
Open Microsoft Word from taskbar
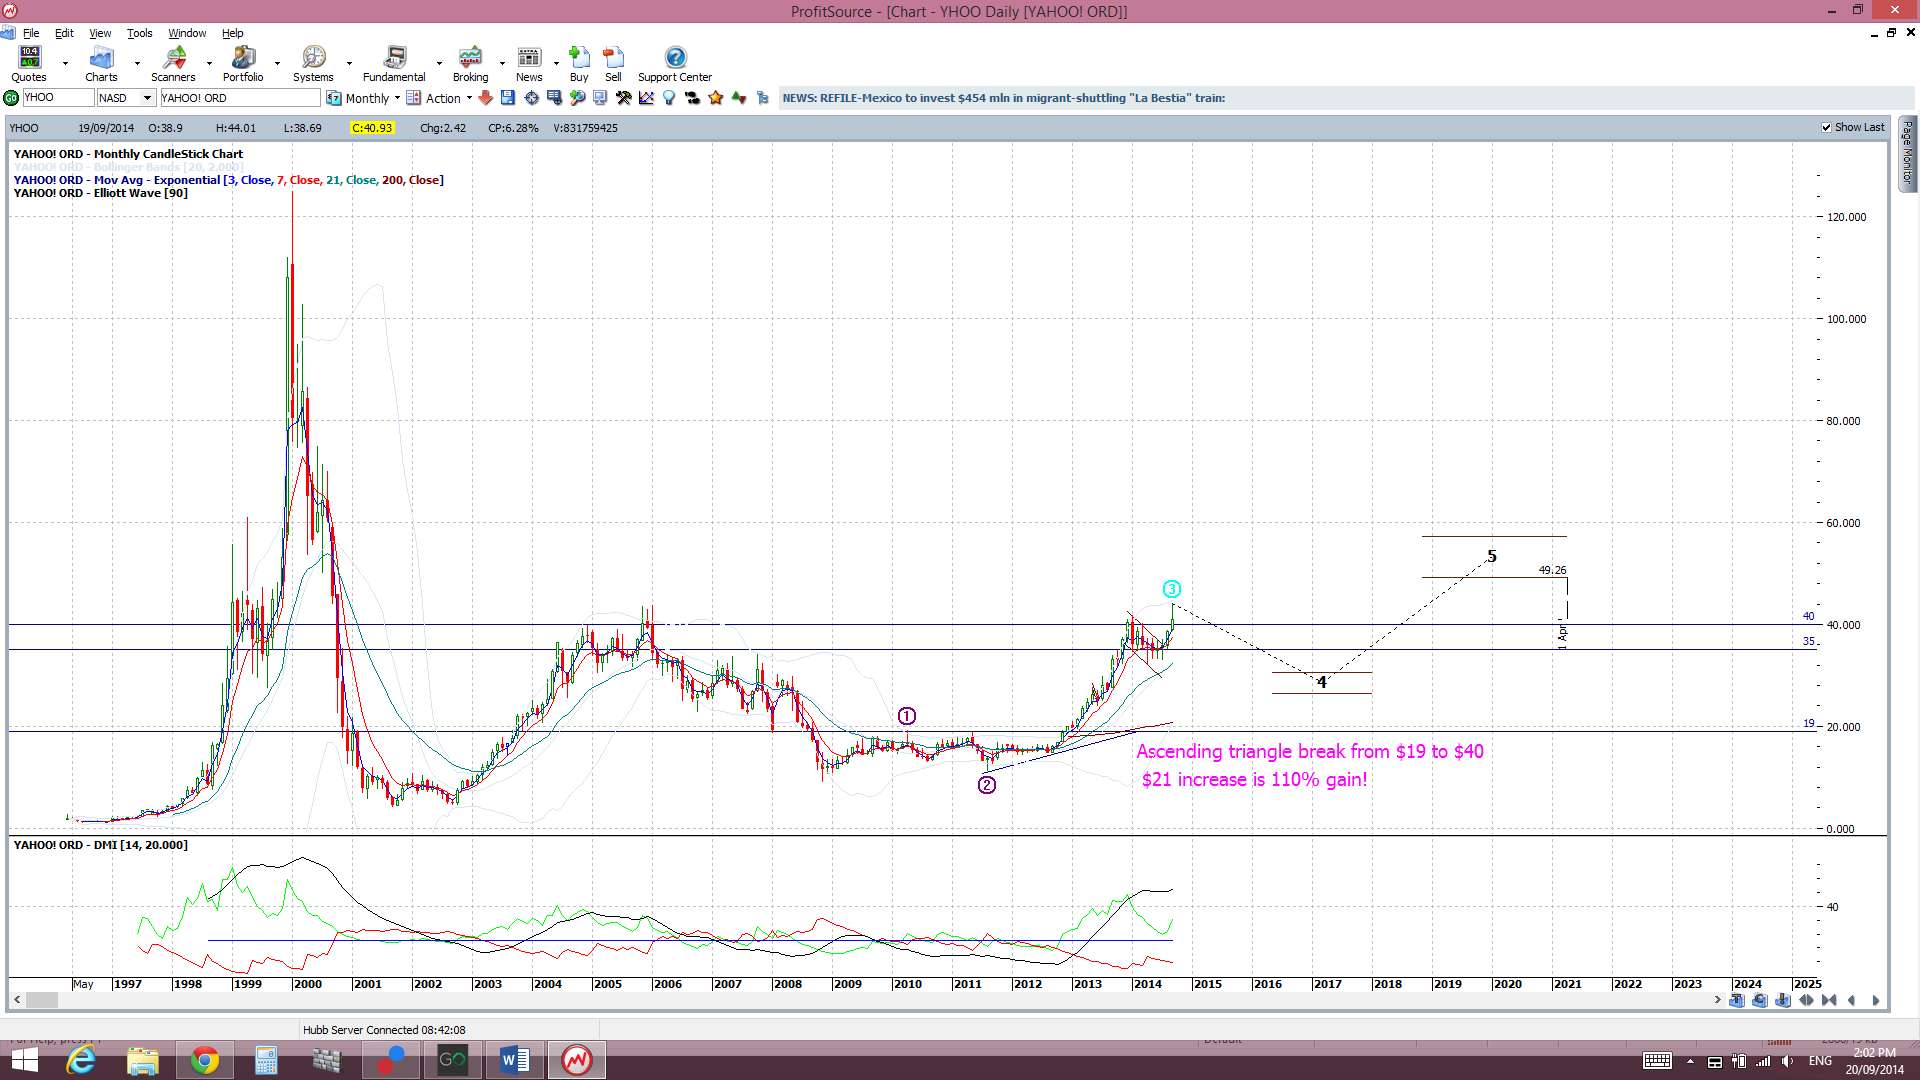tap(514, 1060)
